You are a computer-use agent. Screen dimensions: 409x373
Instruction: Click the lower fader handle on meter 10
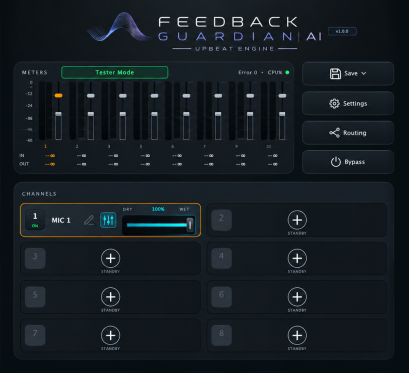tap(282, 114)
